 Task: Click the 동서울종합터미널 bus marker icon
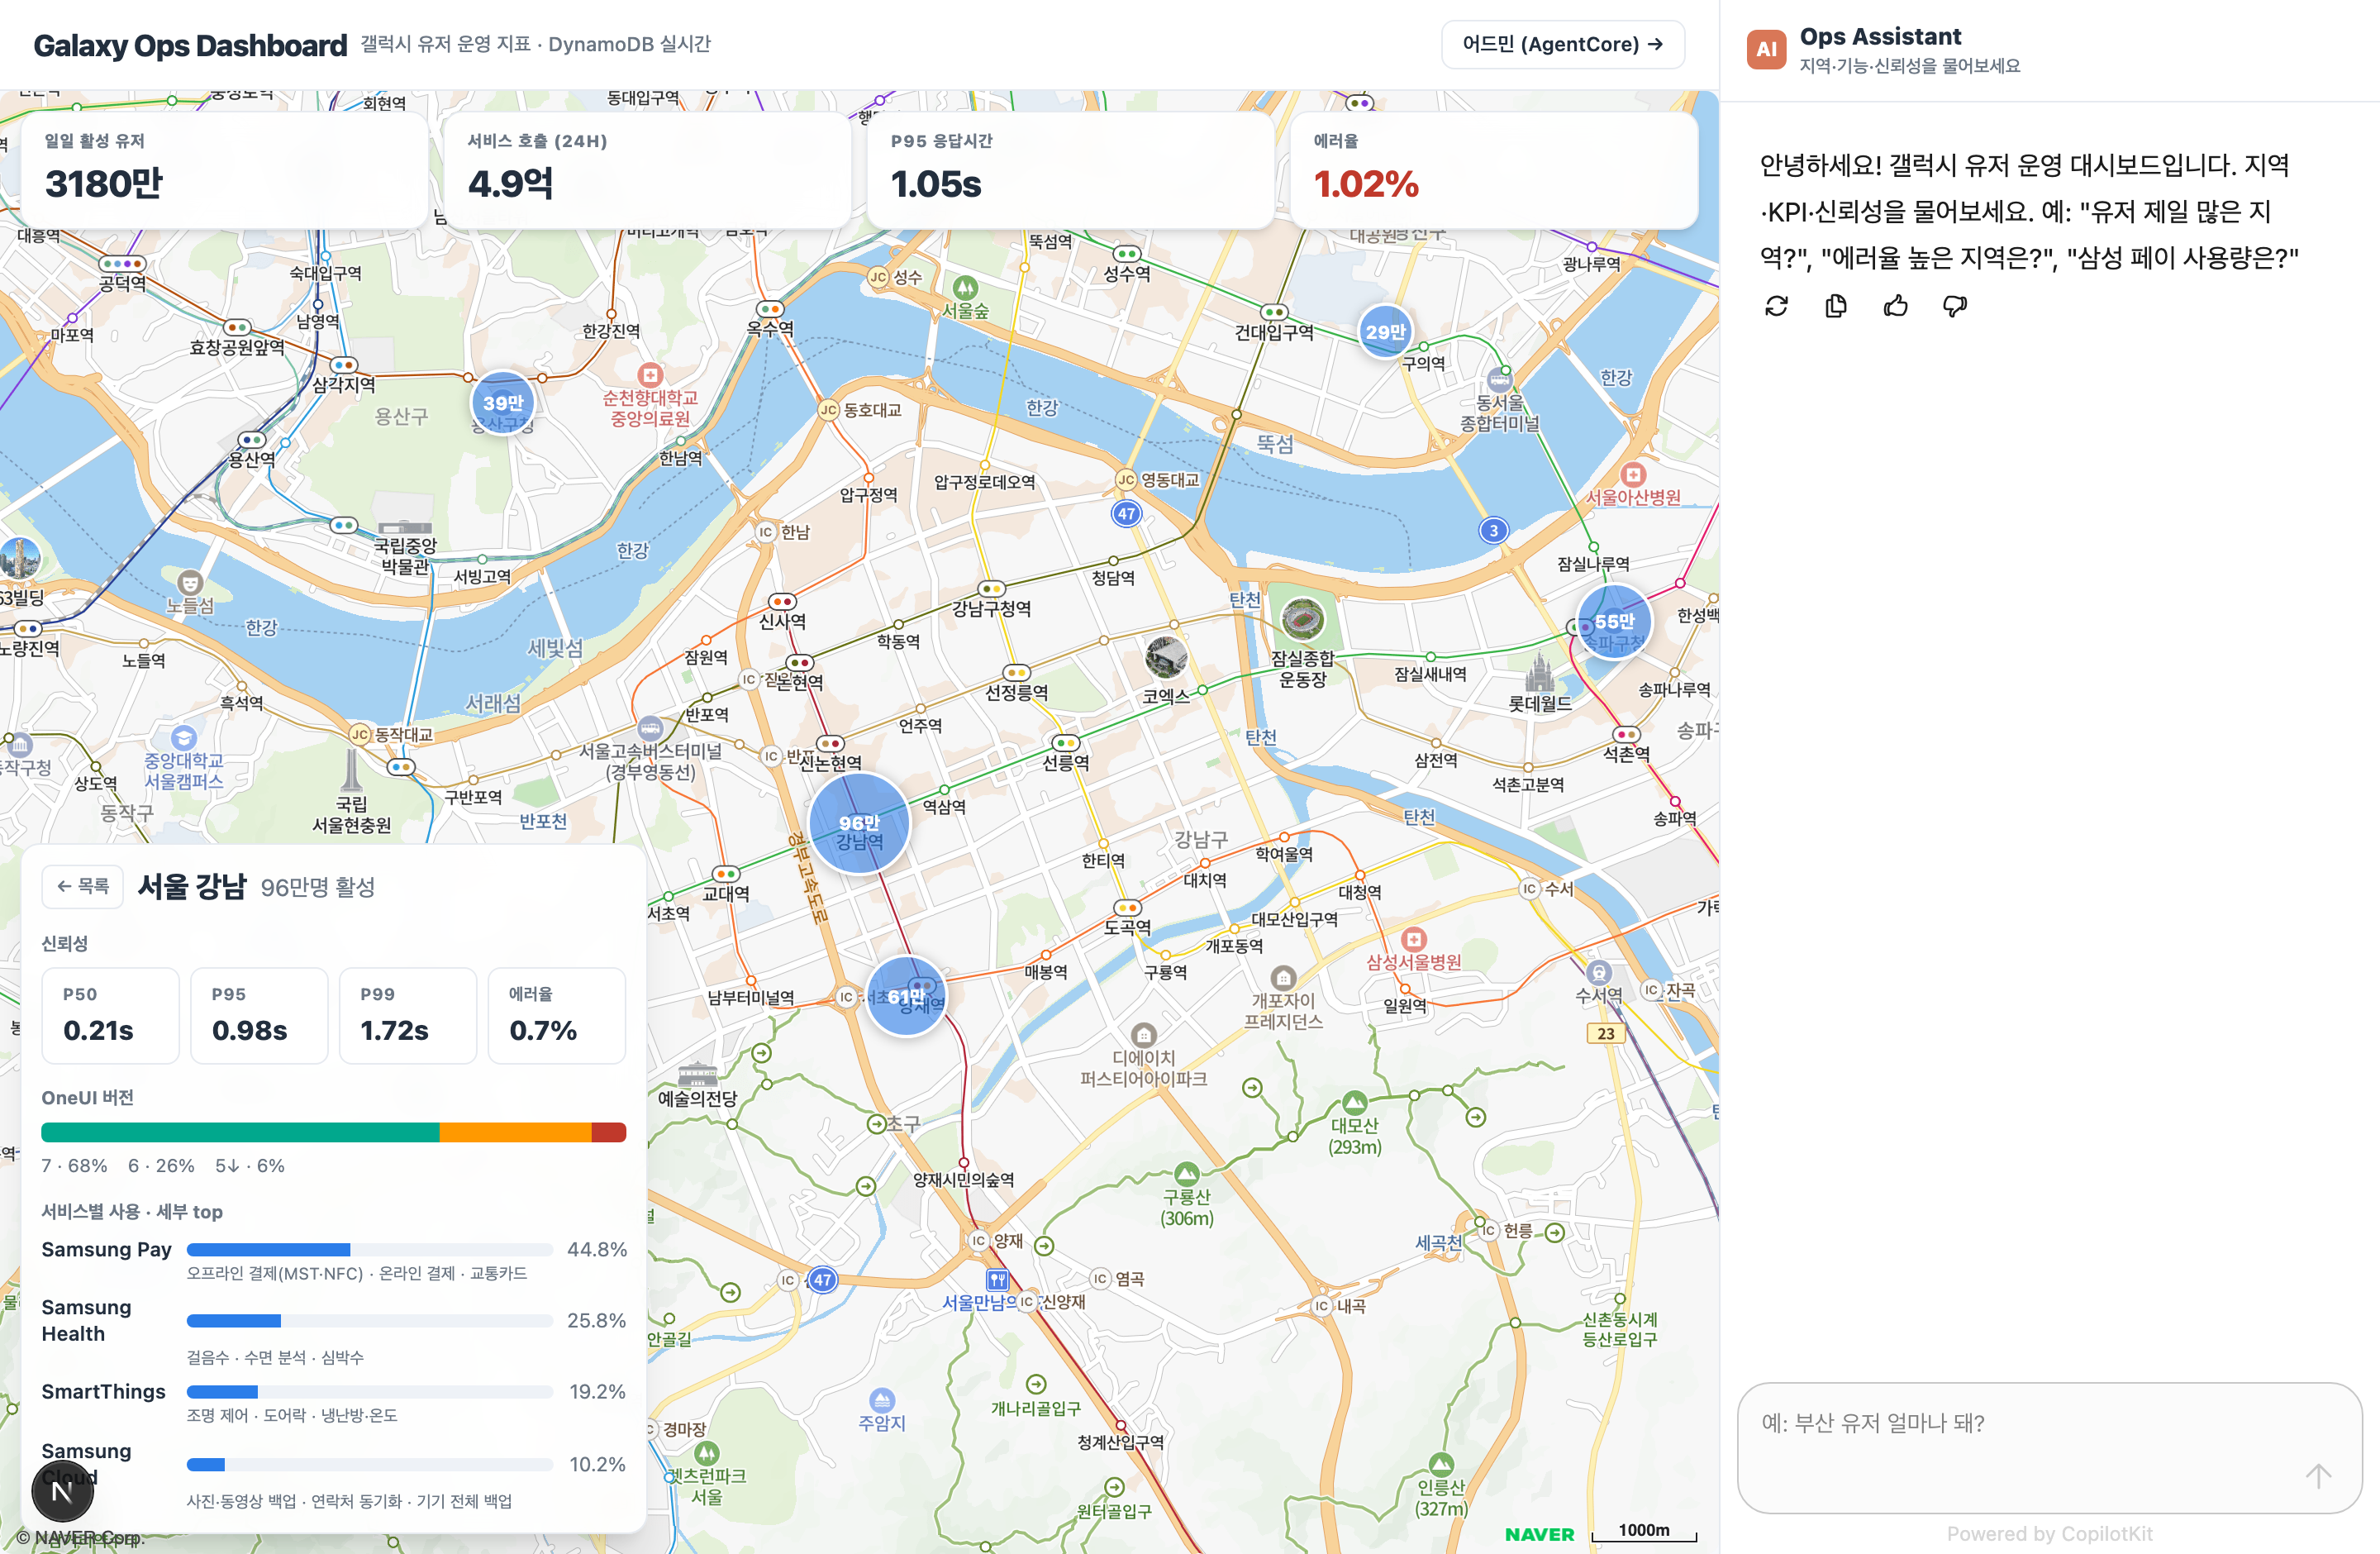(1499, 380)
